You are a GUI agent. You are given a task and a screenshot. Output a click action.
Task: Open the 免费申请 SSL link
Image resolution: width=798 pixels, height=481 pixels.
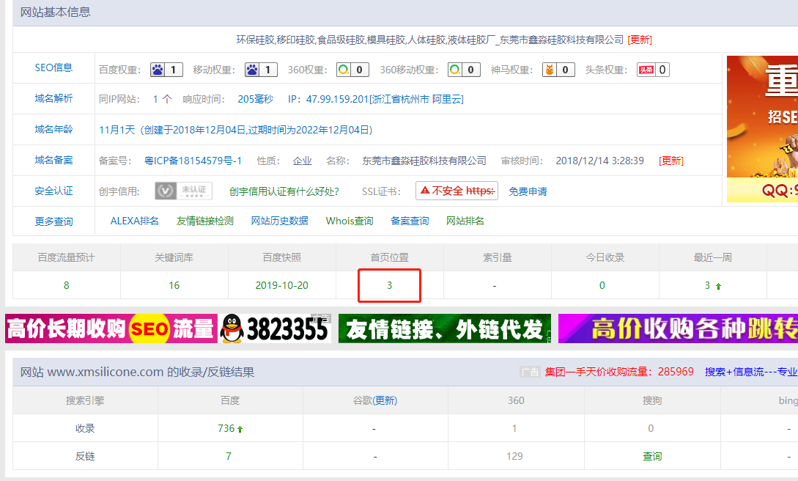click(528, 191)
